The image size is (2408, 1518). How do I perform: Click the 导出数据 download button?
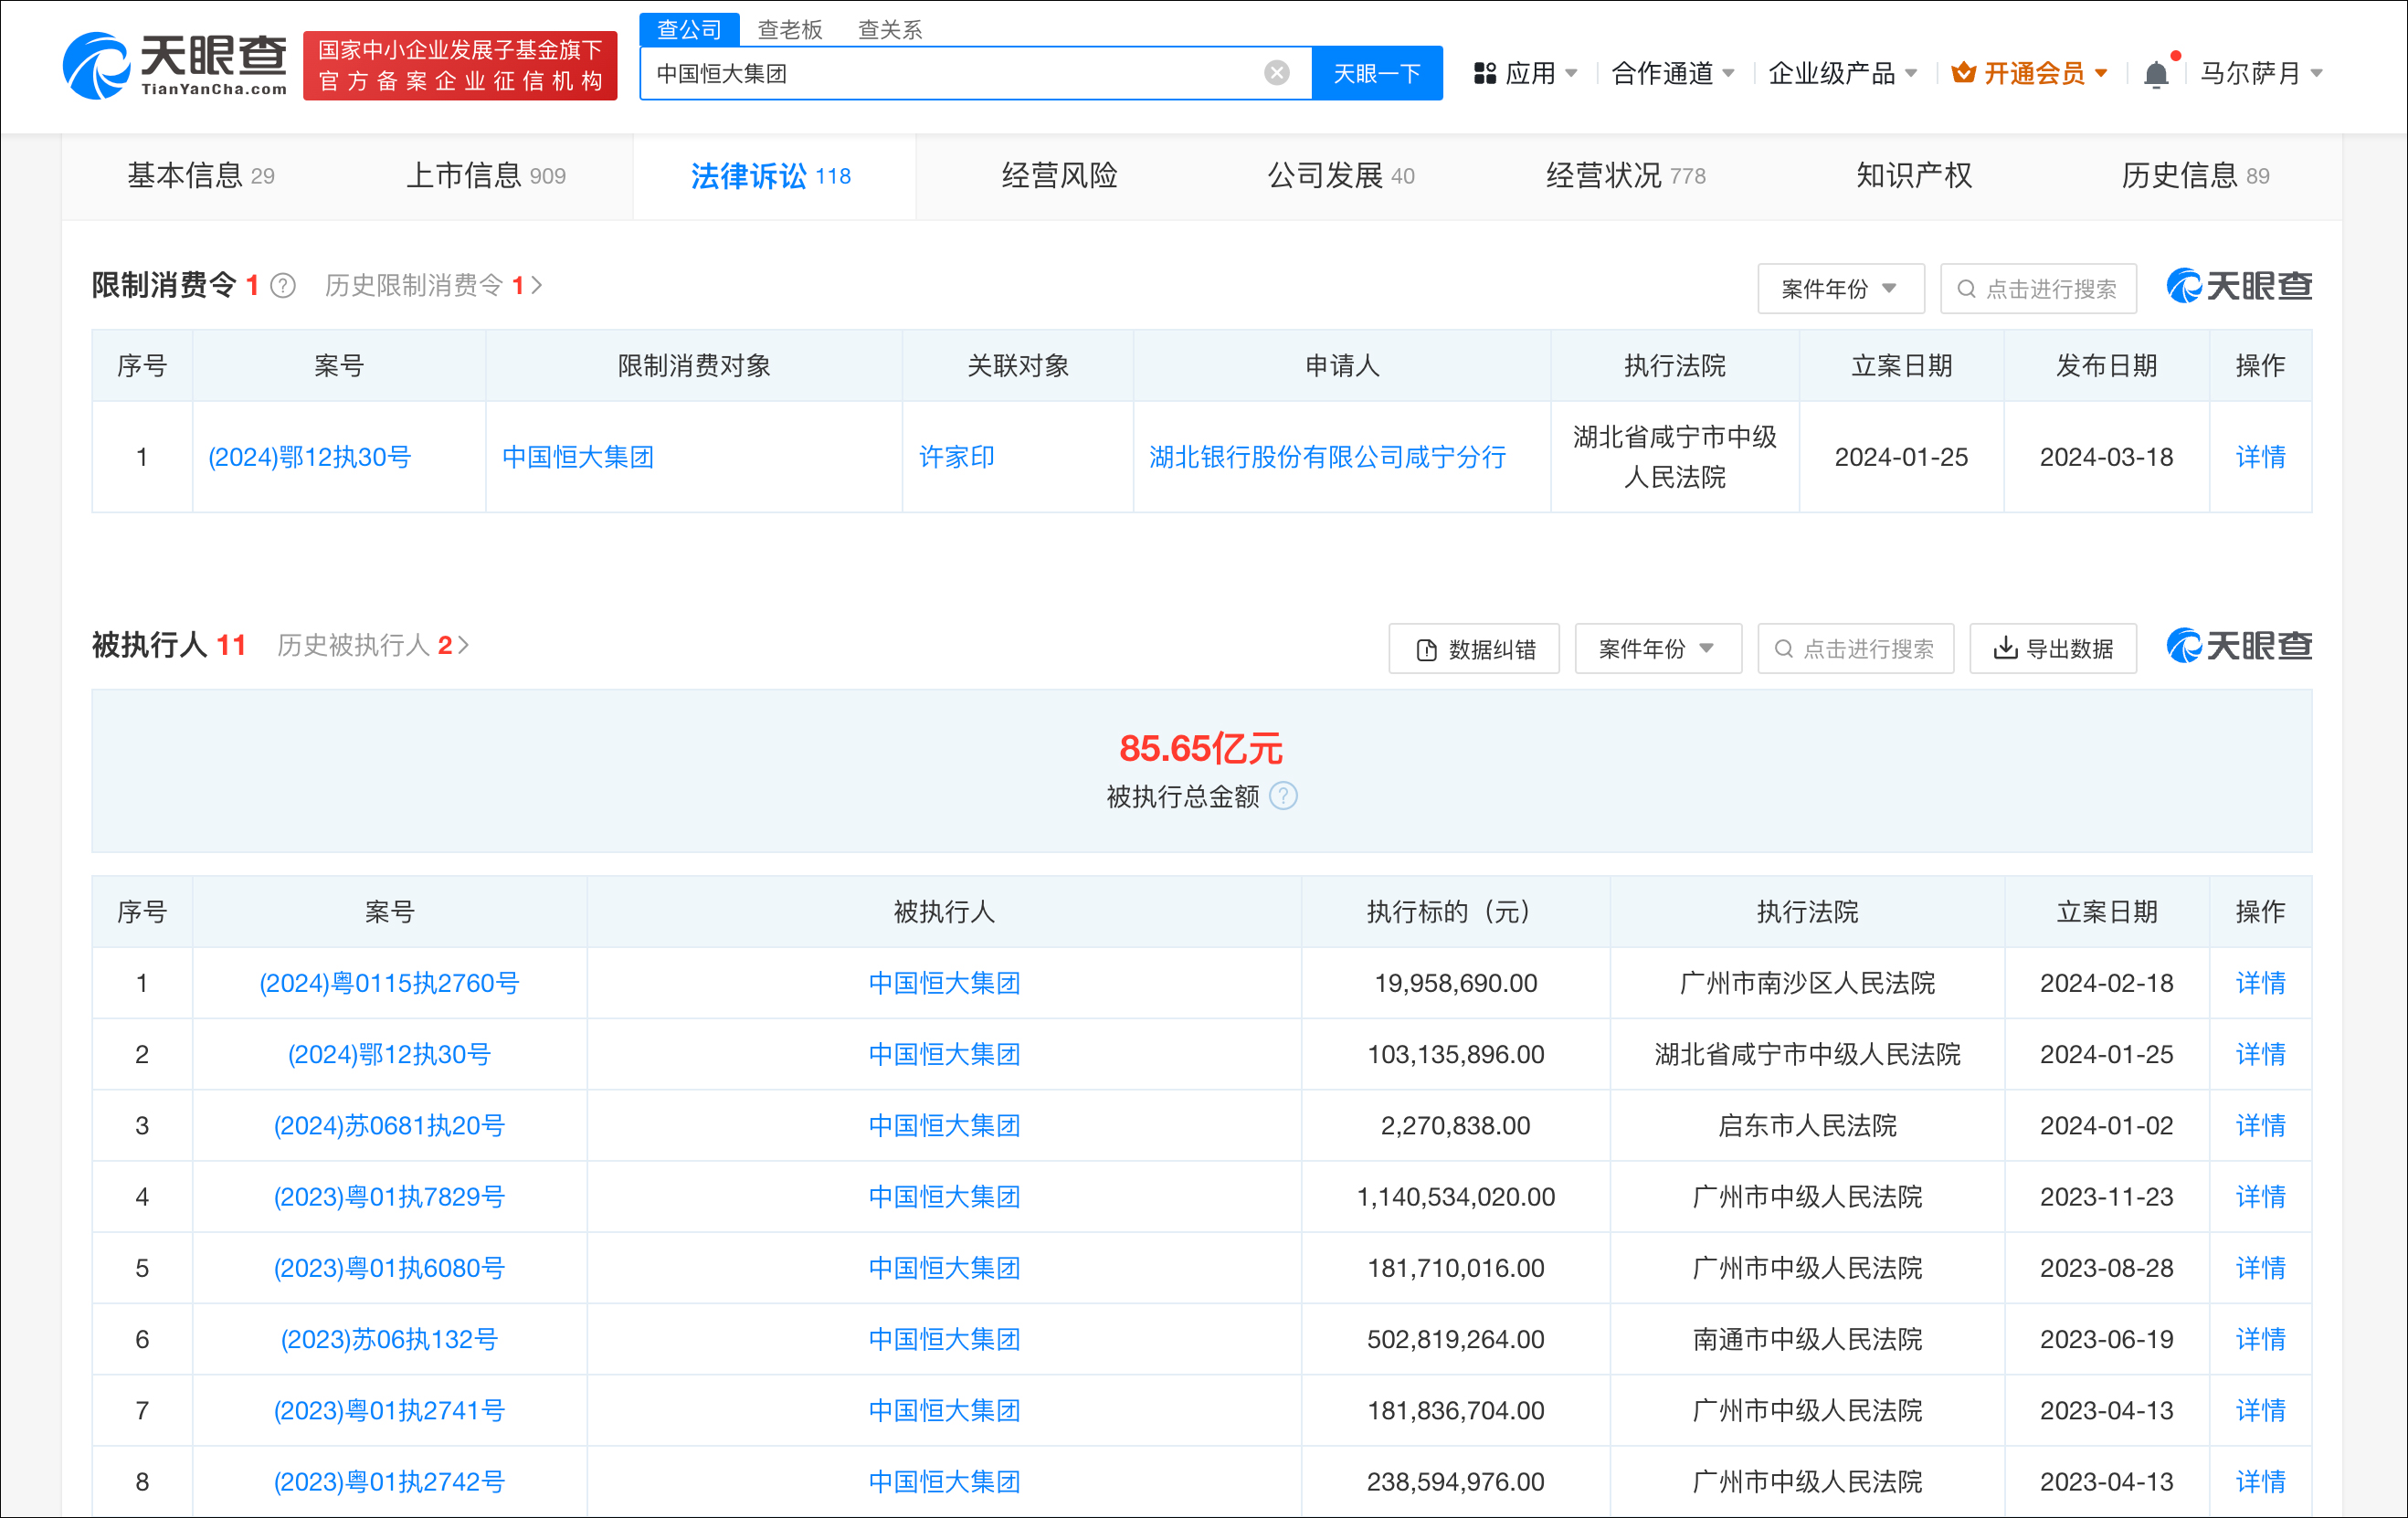click(2053, 649)
